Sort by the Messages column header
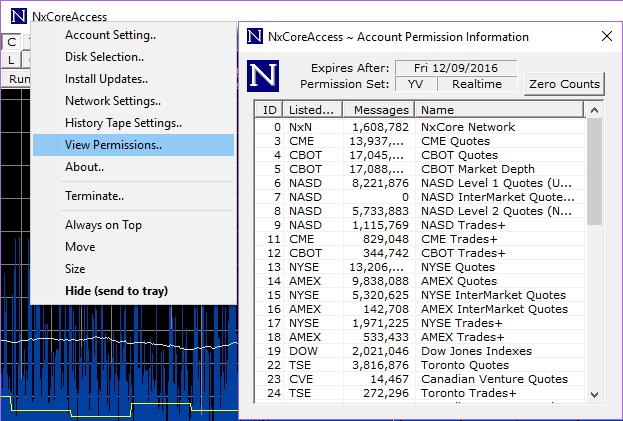Screen dimensions: 623x421 379,110
